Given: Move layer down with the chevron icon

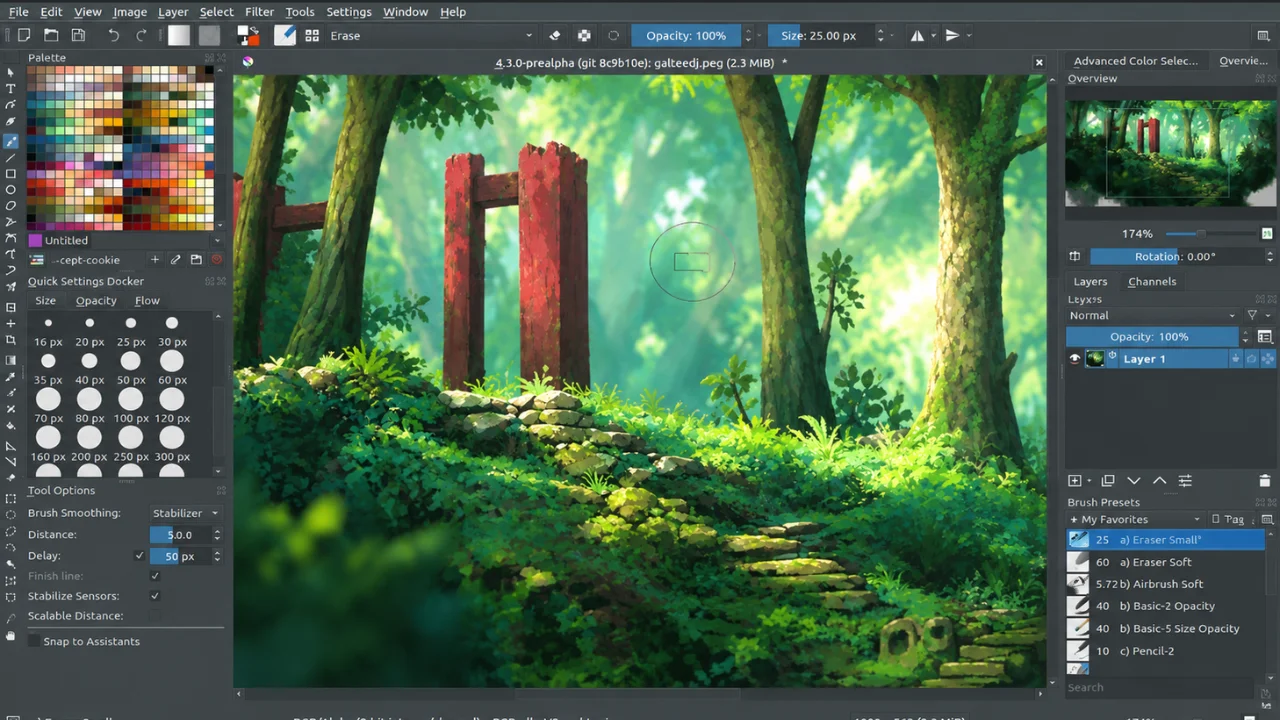Looking at the screenshot, I should pyautogui.click(x=1133, y=481).
